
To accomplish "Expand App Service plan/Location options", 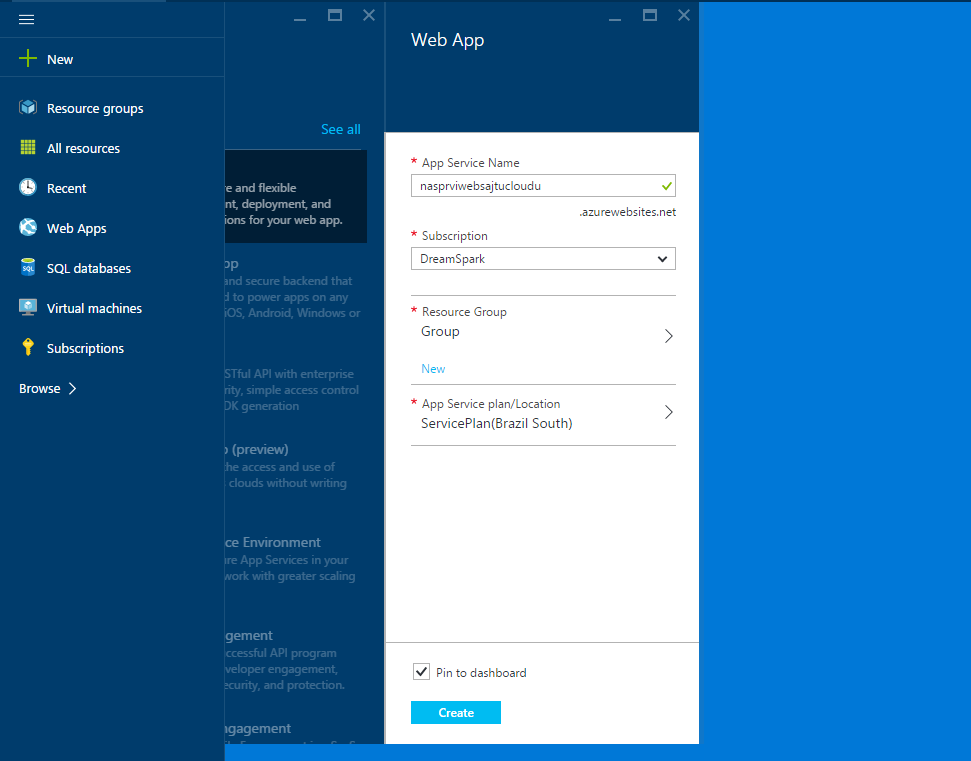I will tap(668, 411).
